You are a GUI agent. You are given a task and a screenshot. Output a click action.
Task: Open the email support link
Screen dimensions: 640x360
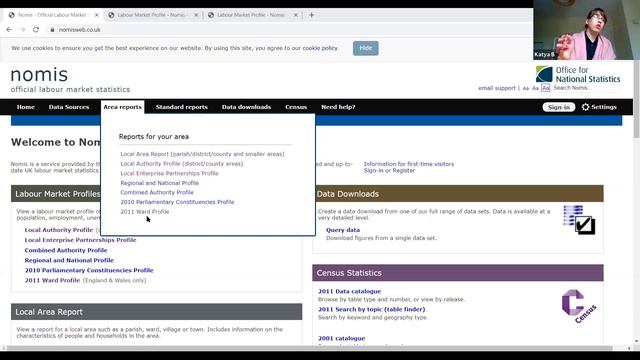tap(497, 88)
